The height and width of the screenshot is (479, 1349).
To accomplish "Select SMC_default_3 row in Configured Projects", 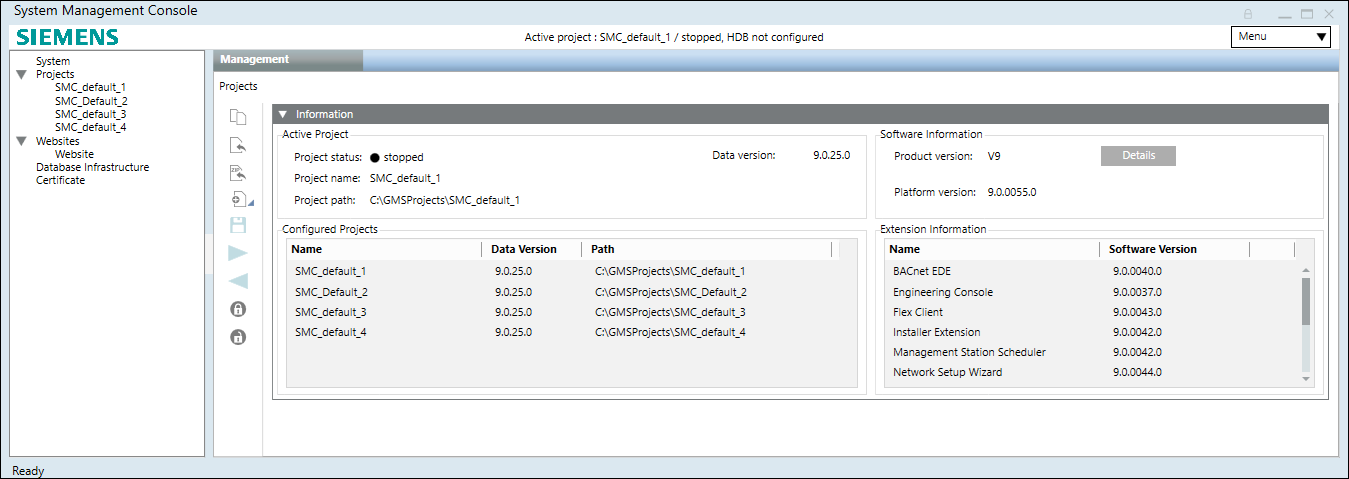I will point(572,312).
